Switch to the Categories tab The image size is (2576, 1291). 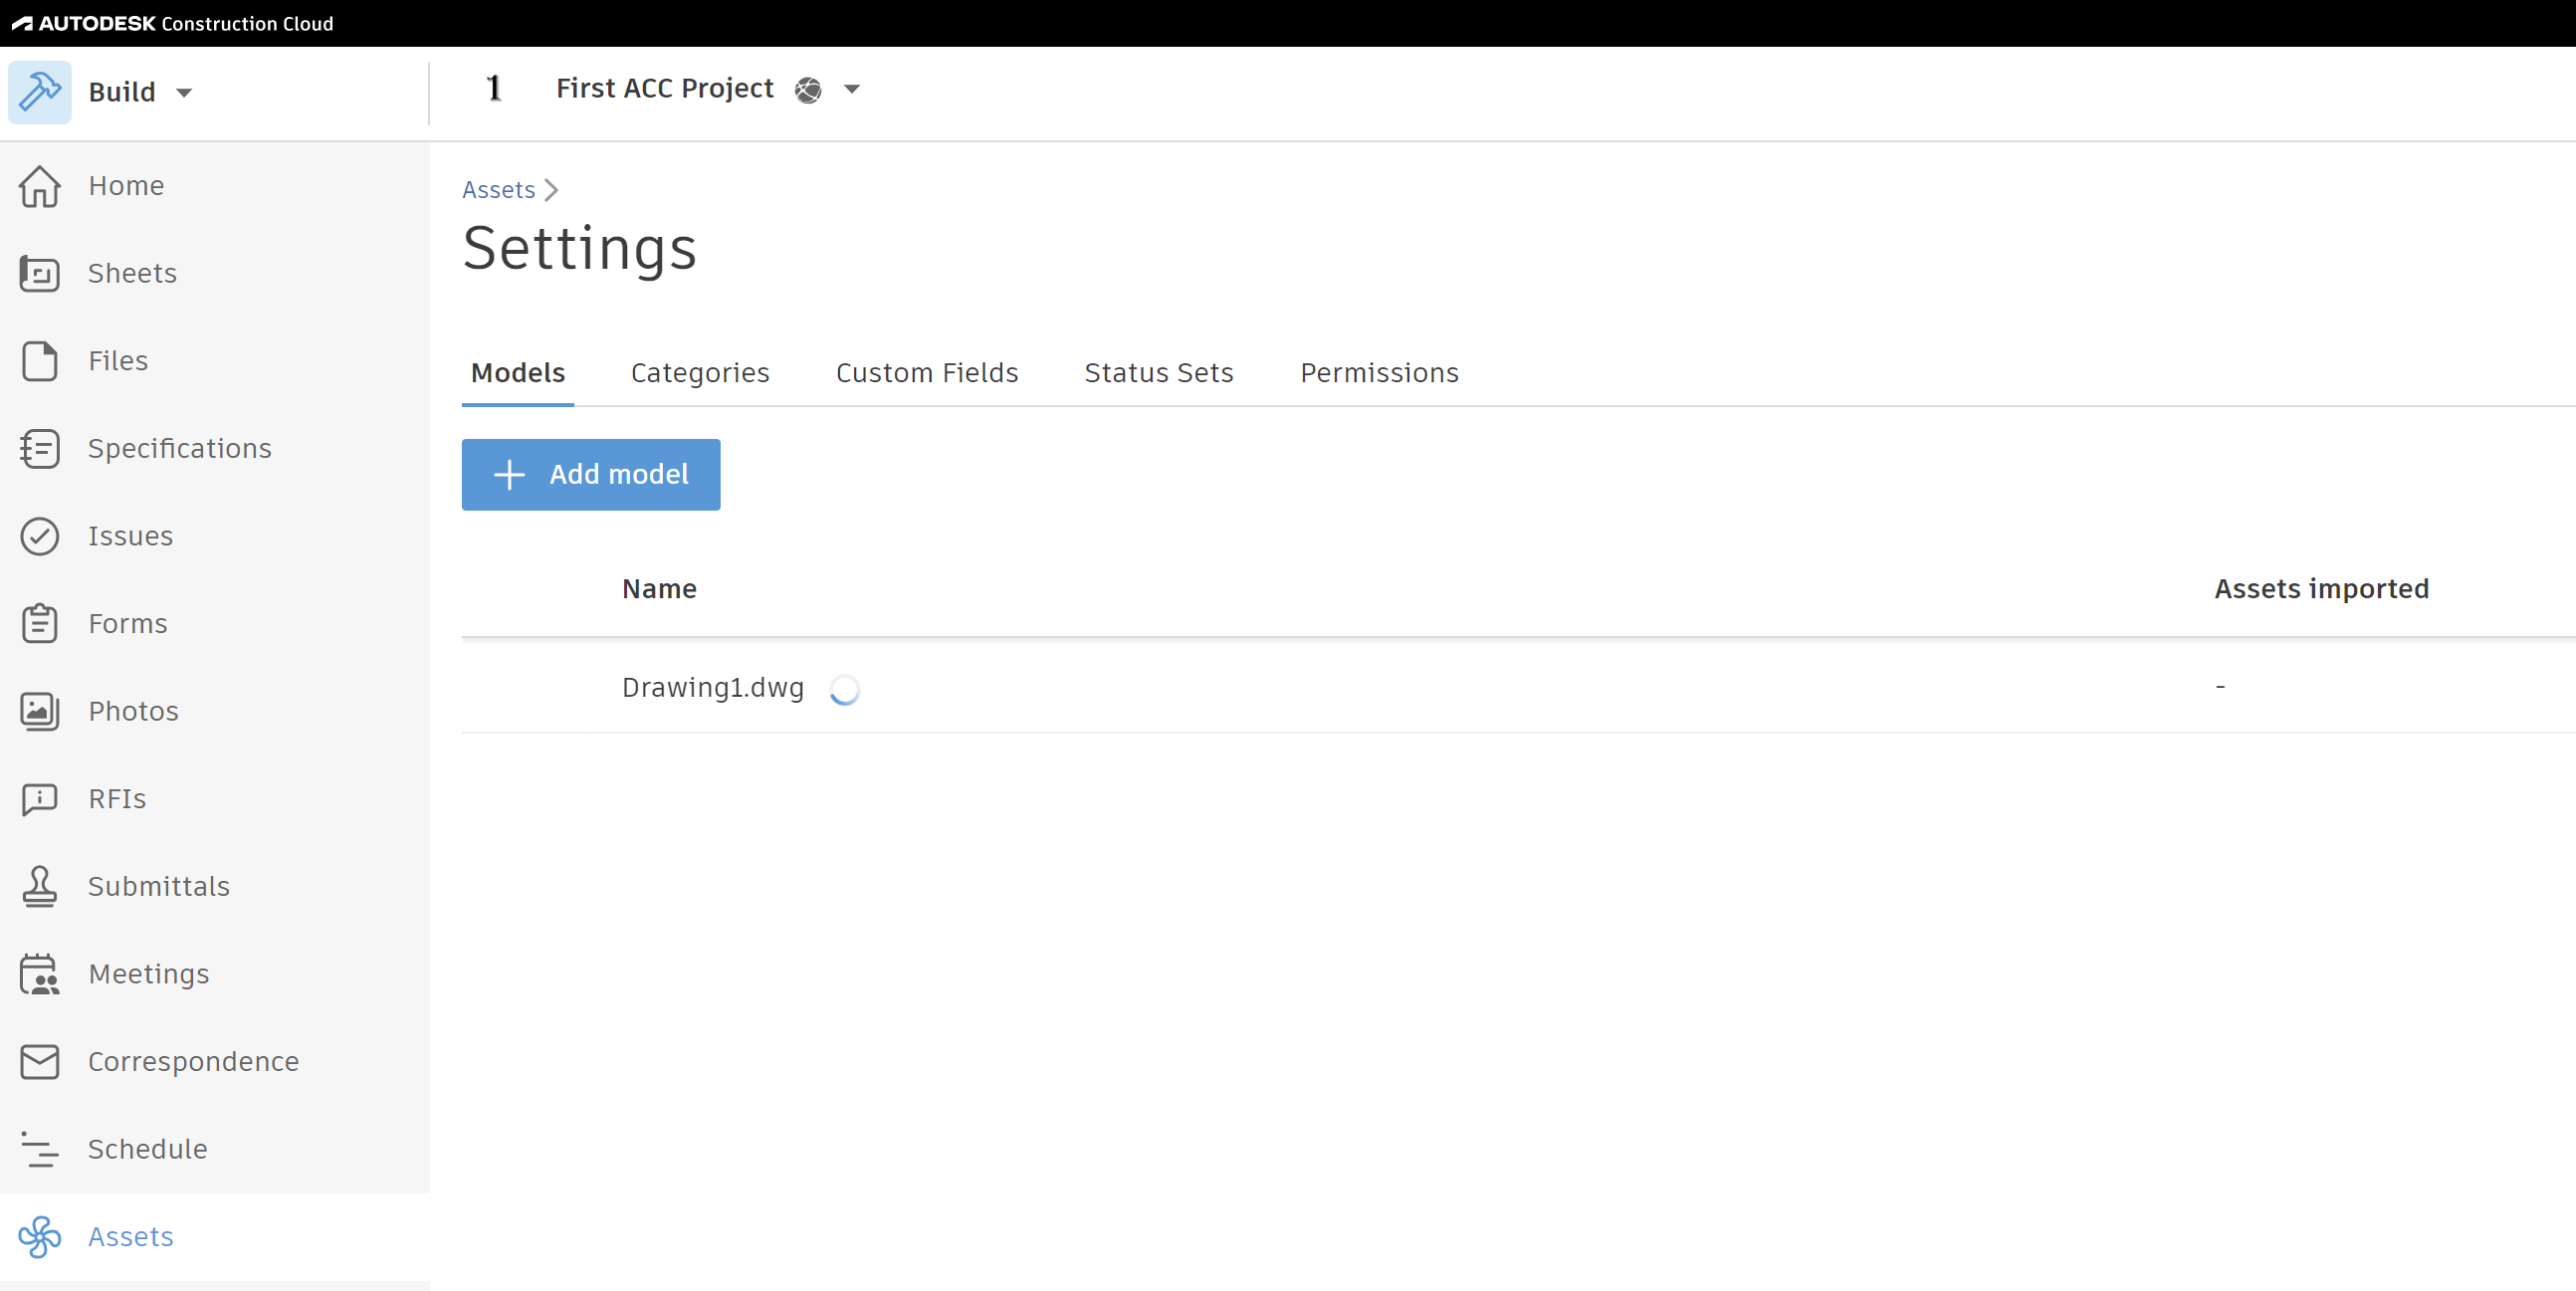point(699,373)
